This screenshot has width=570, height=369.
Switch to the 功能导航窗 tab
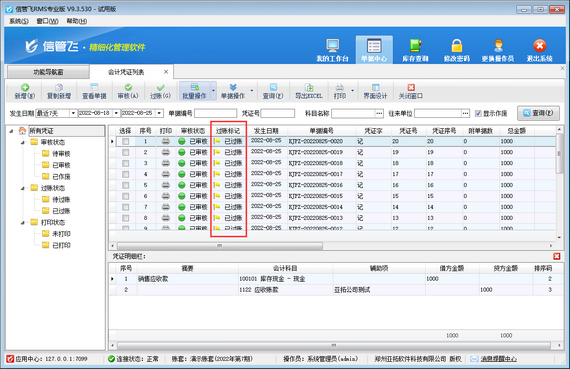pos(48,72)
